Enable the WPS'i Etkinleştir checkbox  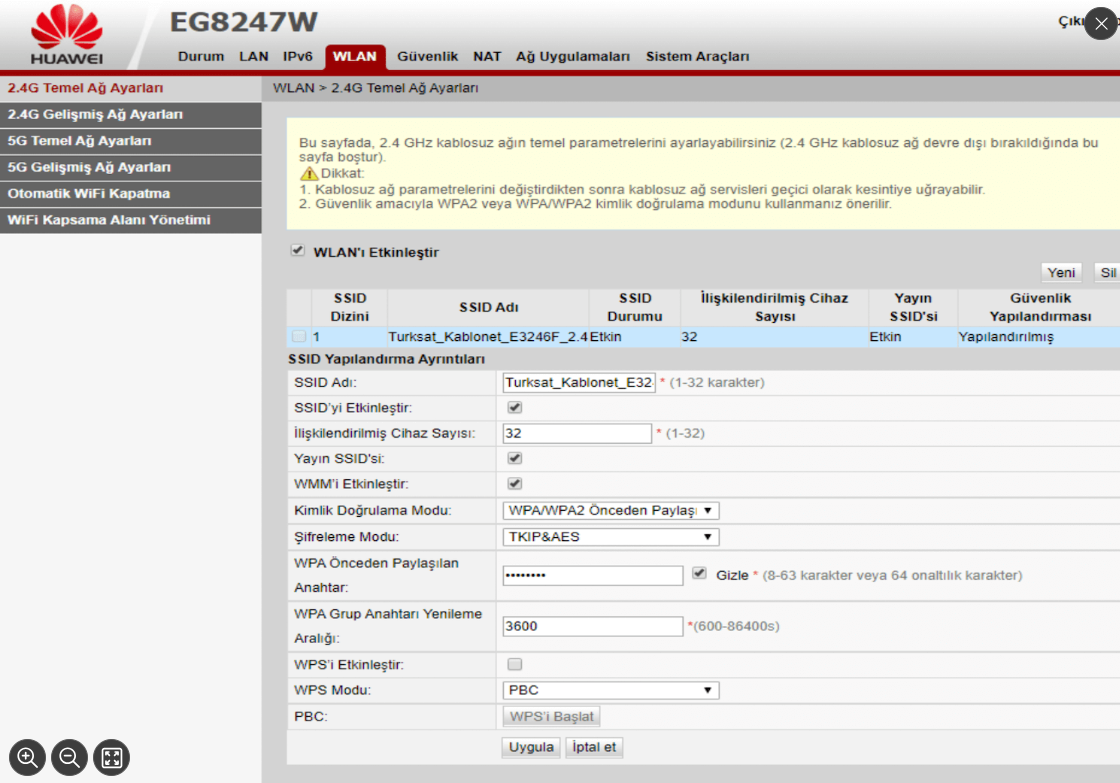(514, 664)
